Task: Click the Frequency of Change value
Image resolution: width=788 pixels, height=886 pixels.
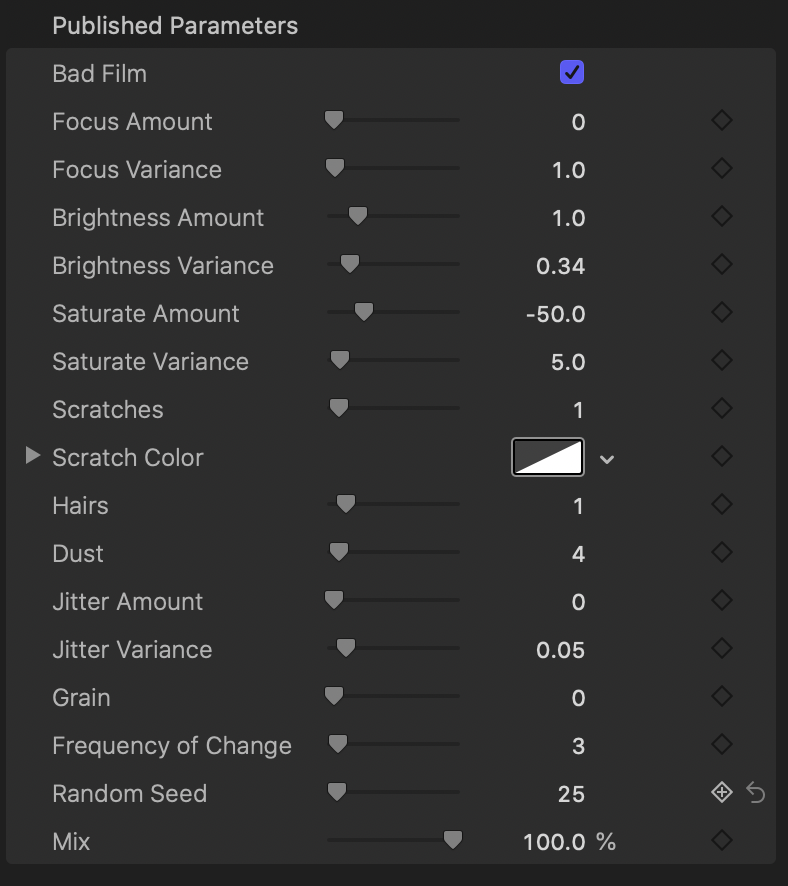Action: click(x=577, y=746)
